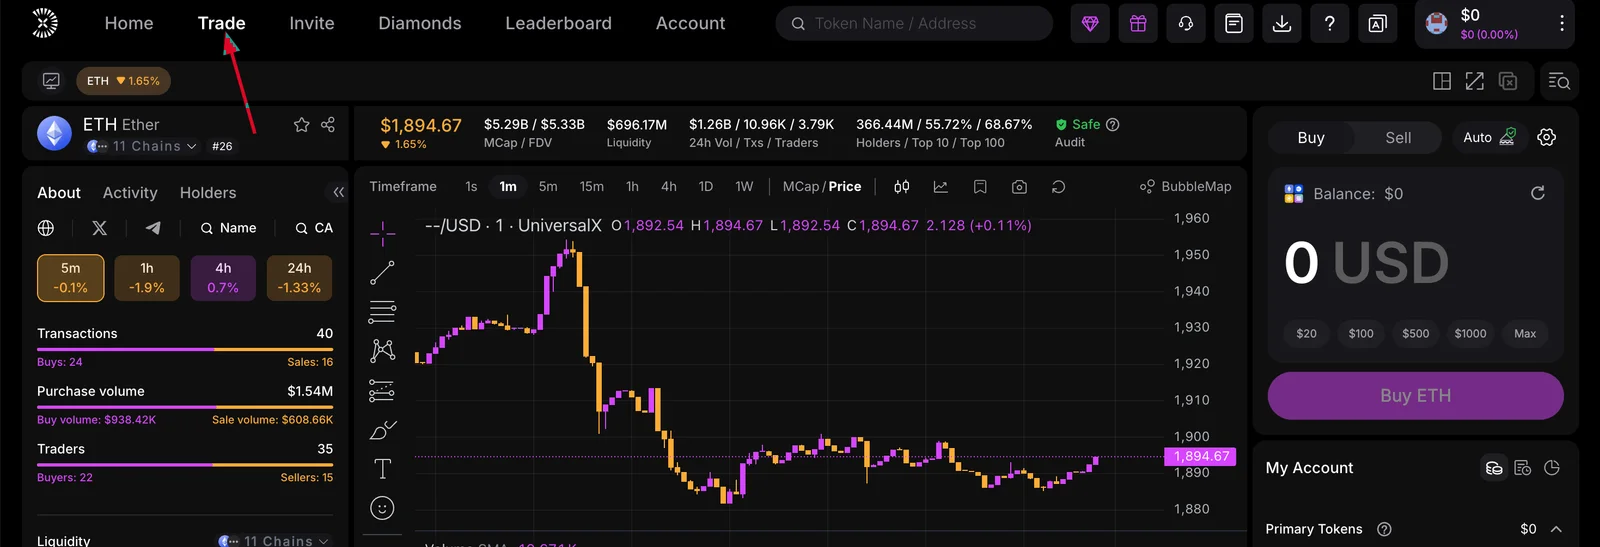Open the ETH website globe icon

click(x=46, y=228)
